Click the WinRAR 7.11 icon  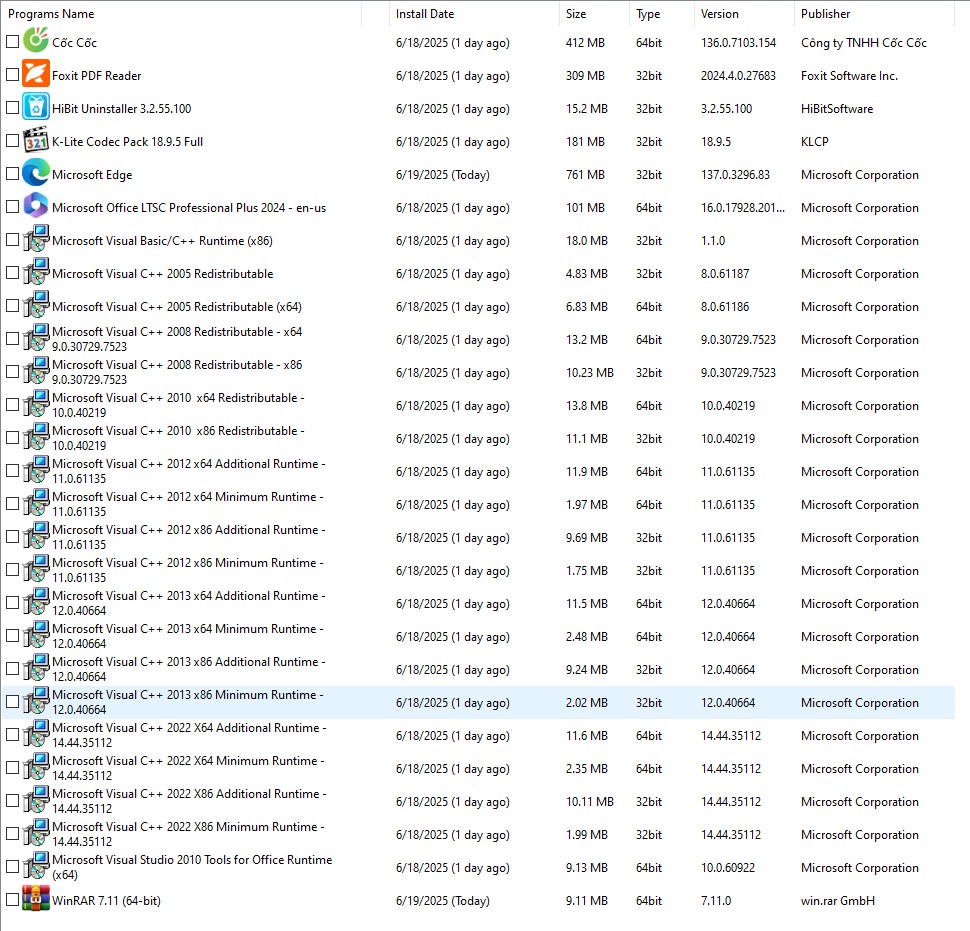click(x=36, y=899)
